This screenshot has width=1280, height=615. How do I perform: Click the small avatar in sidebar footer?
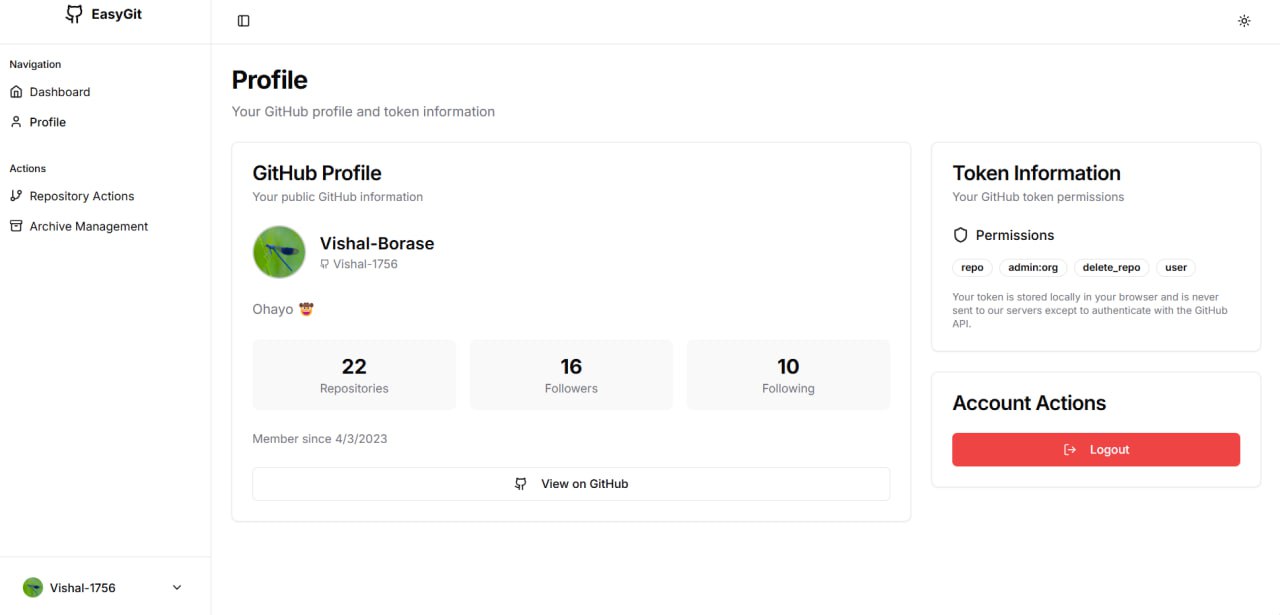[x=33, y=588]
